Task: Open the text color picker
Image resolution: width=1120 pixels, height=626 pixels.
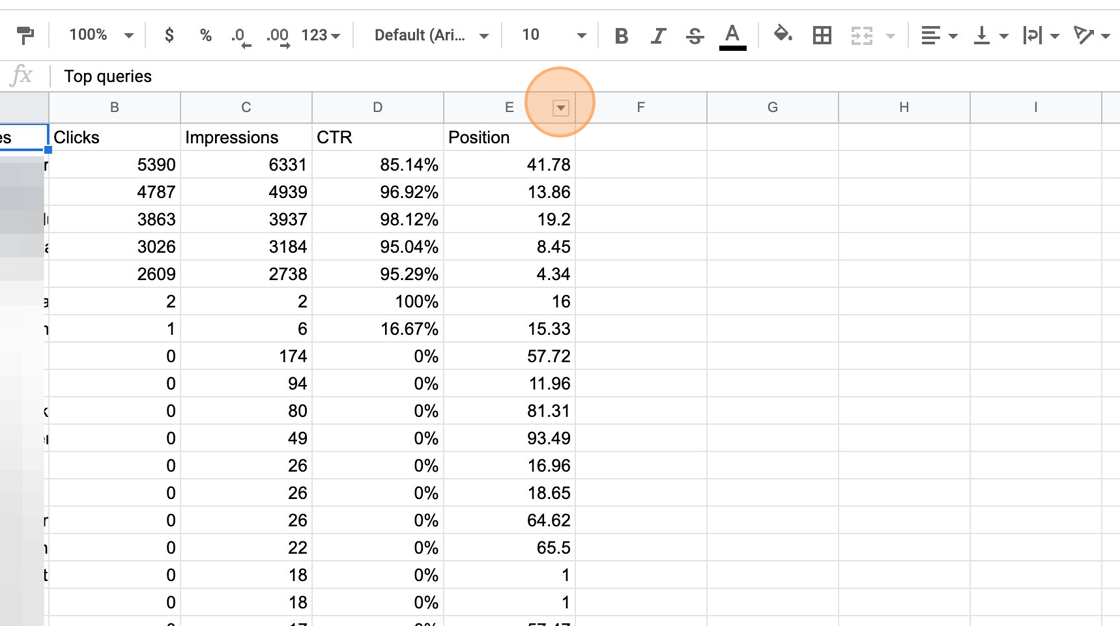Action: [732, 36]
